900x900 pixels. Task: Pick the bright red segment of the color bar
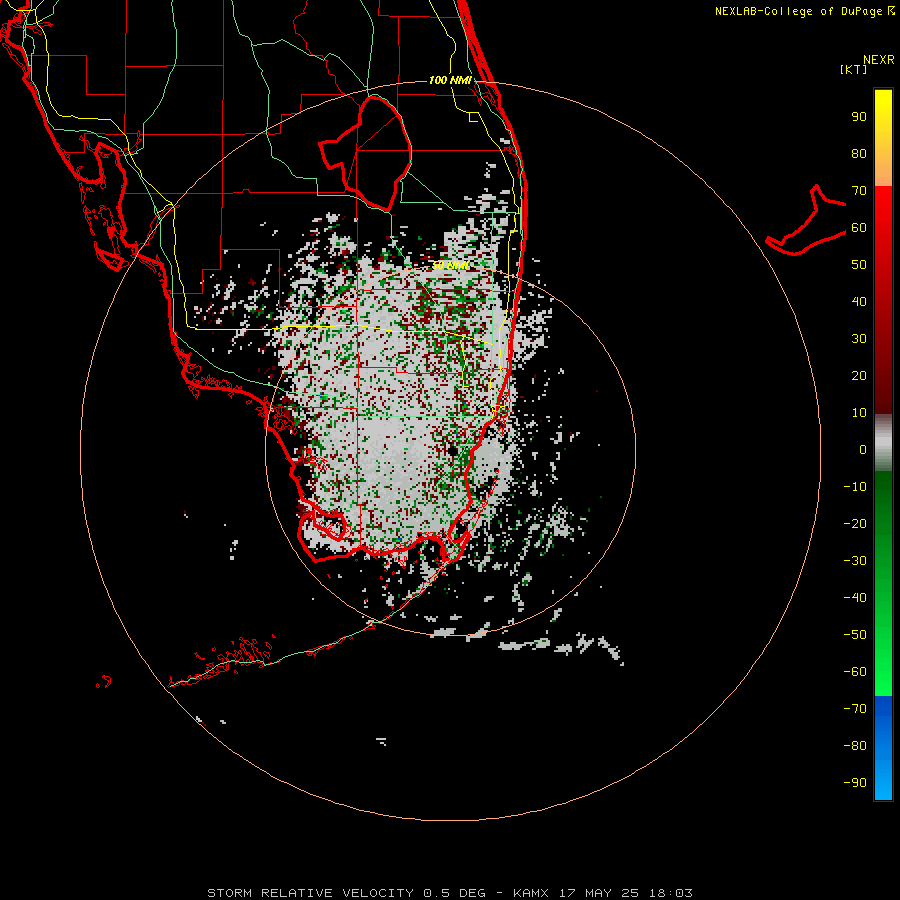pos(883,208)
